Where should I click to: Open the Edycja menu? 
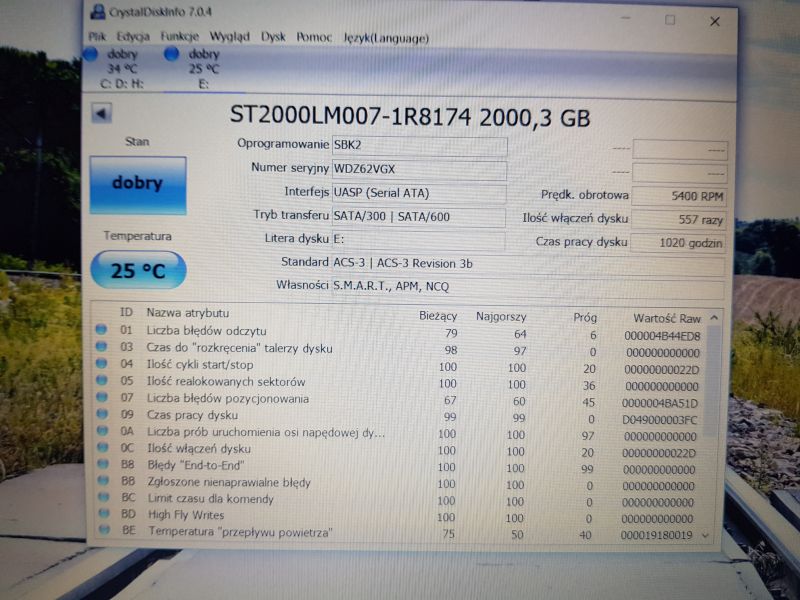133,37
